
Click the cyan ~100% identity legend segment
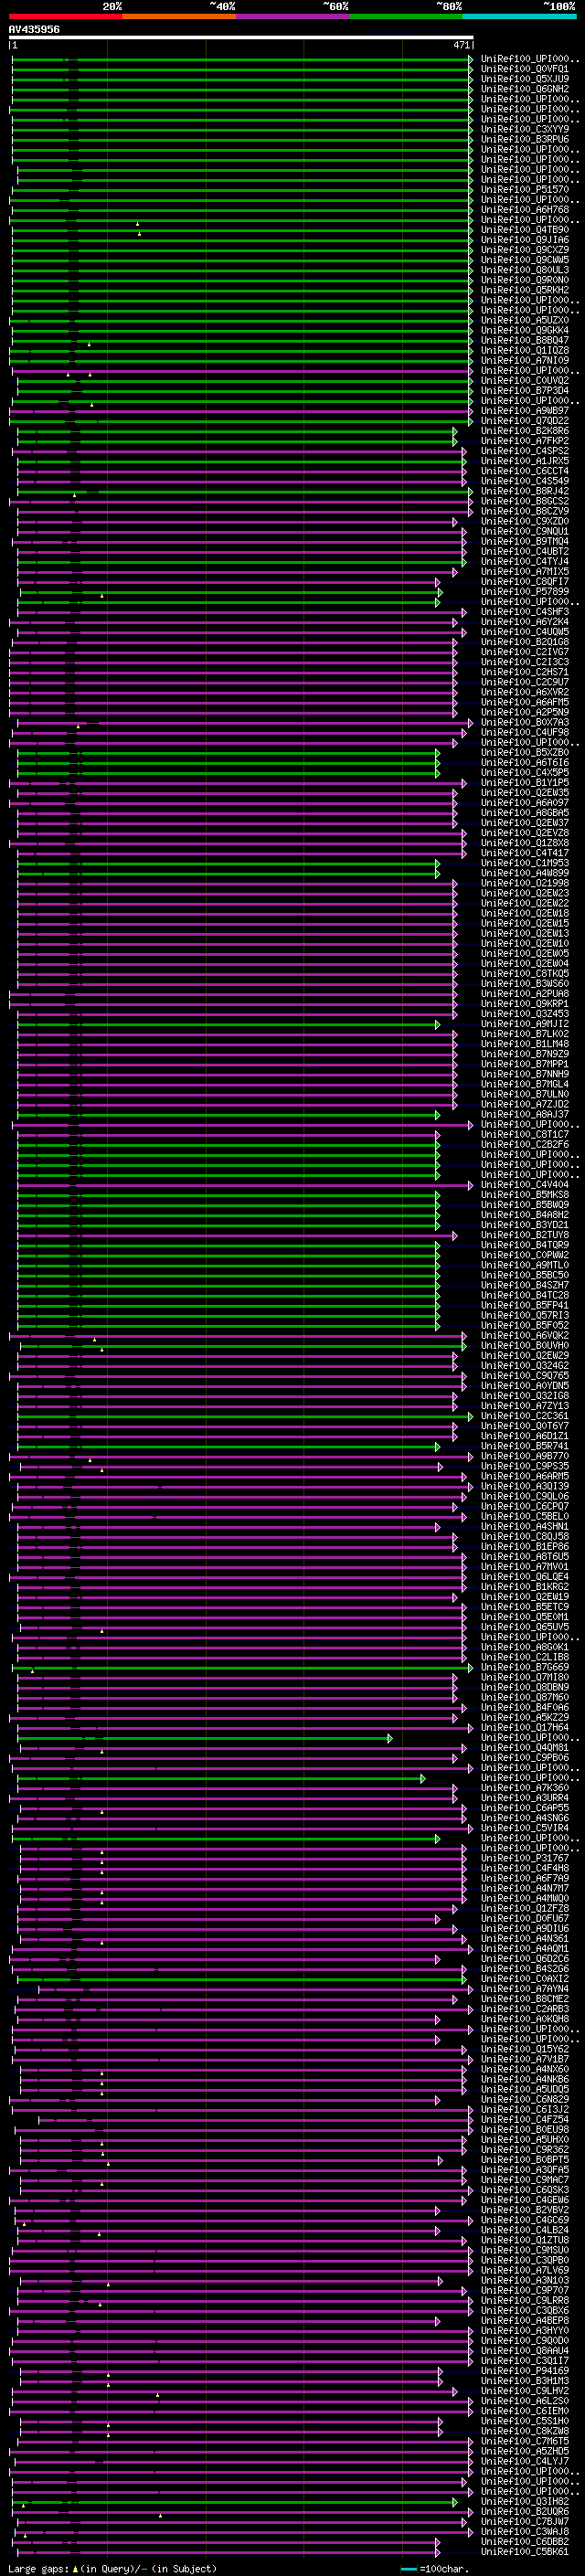click(x=519, y=16)
